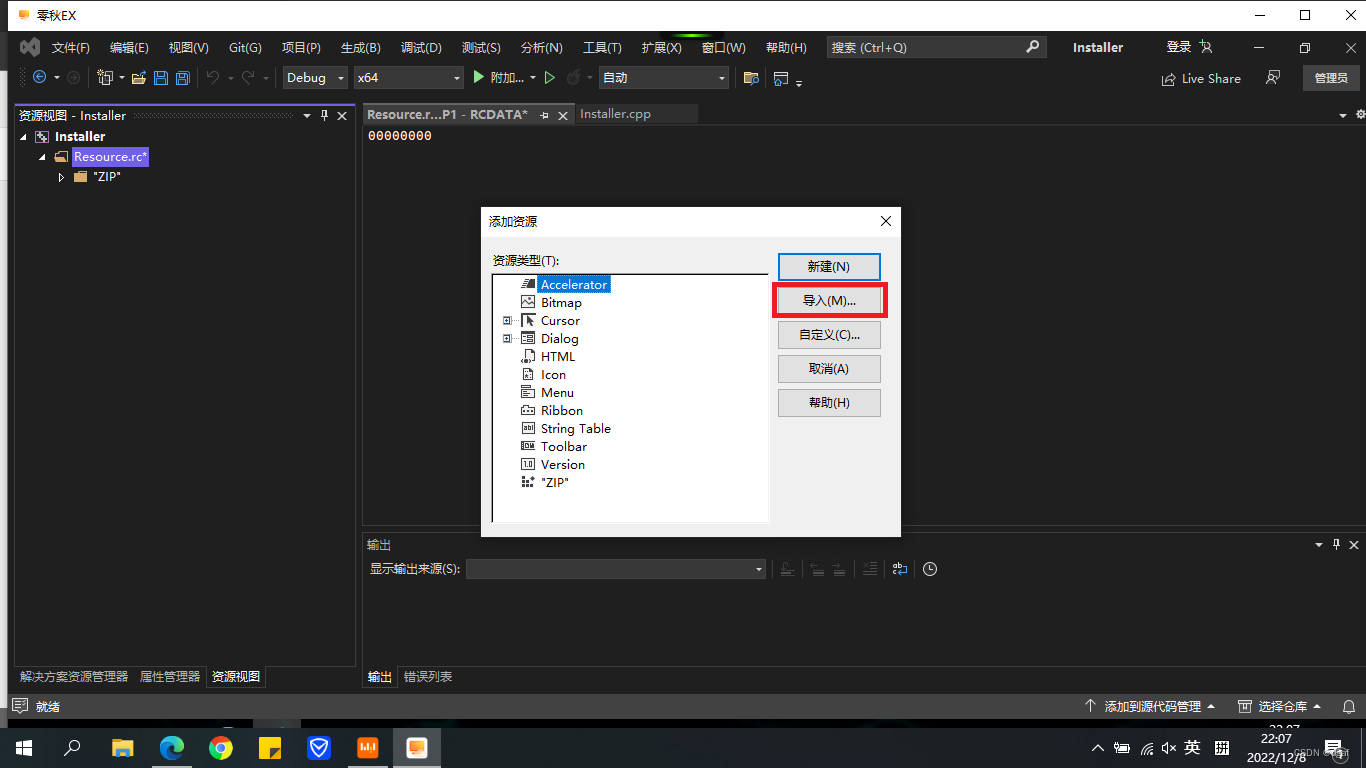Open the Debug configuration dropdown
The width and height of the screenshot is (1366, 768).
click(x=315, y=77)
